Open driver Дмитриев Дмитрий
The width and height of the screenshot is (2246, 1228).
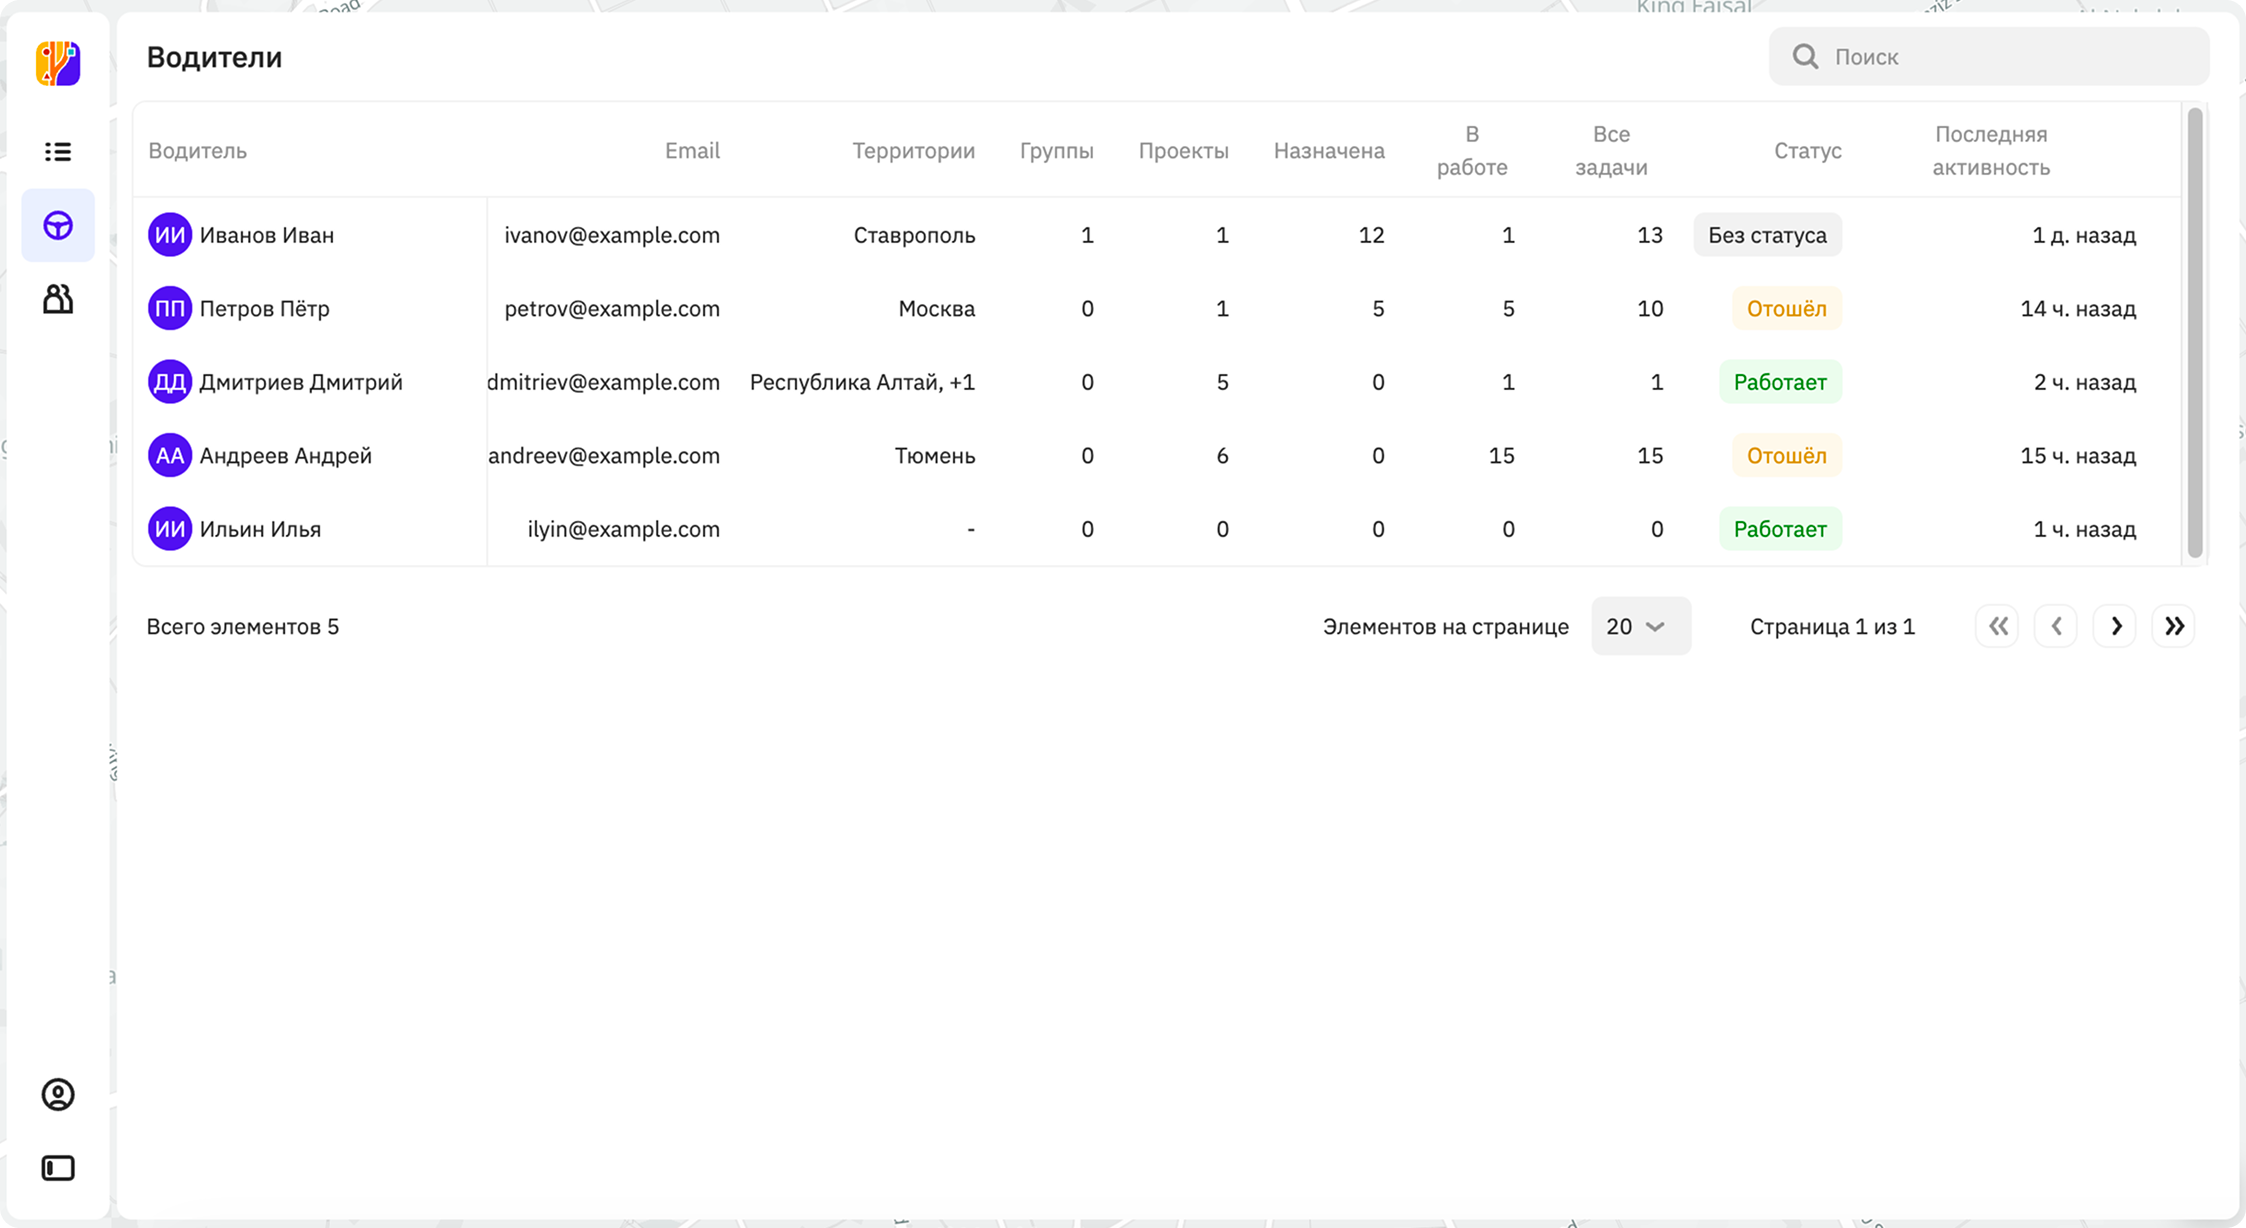click(301, 382)
